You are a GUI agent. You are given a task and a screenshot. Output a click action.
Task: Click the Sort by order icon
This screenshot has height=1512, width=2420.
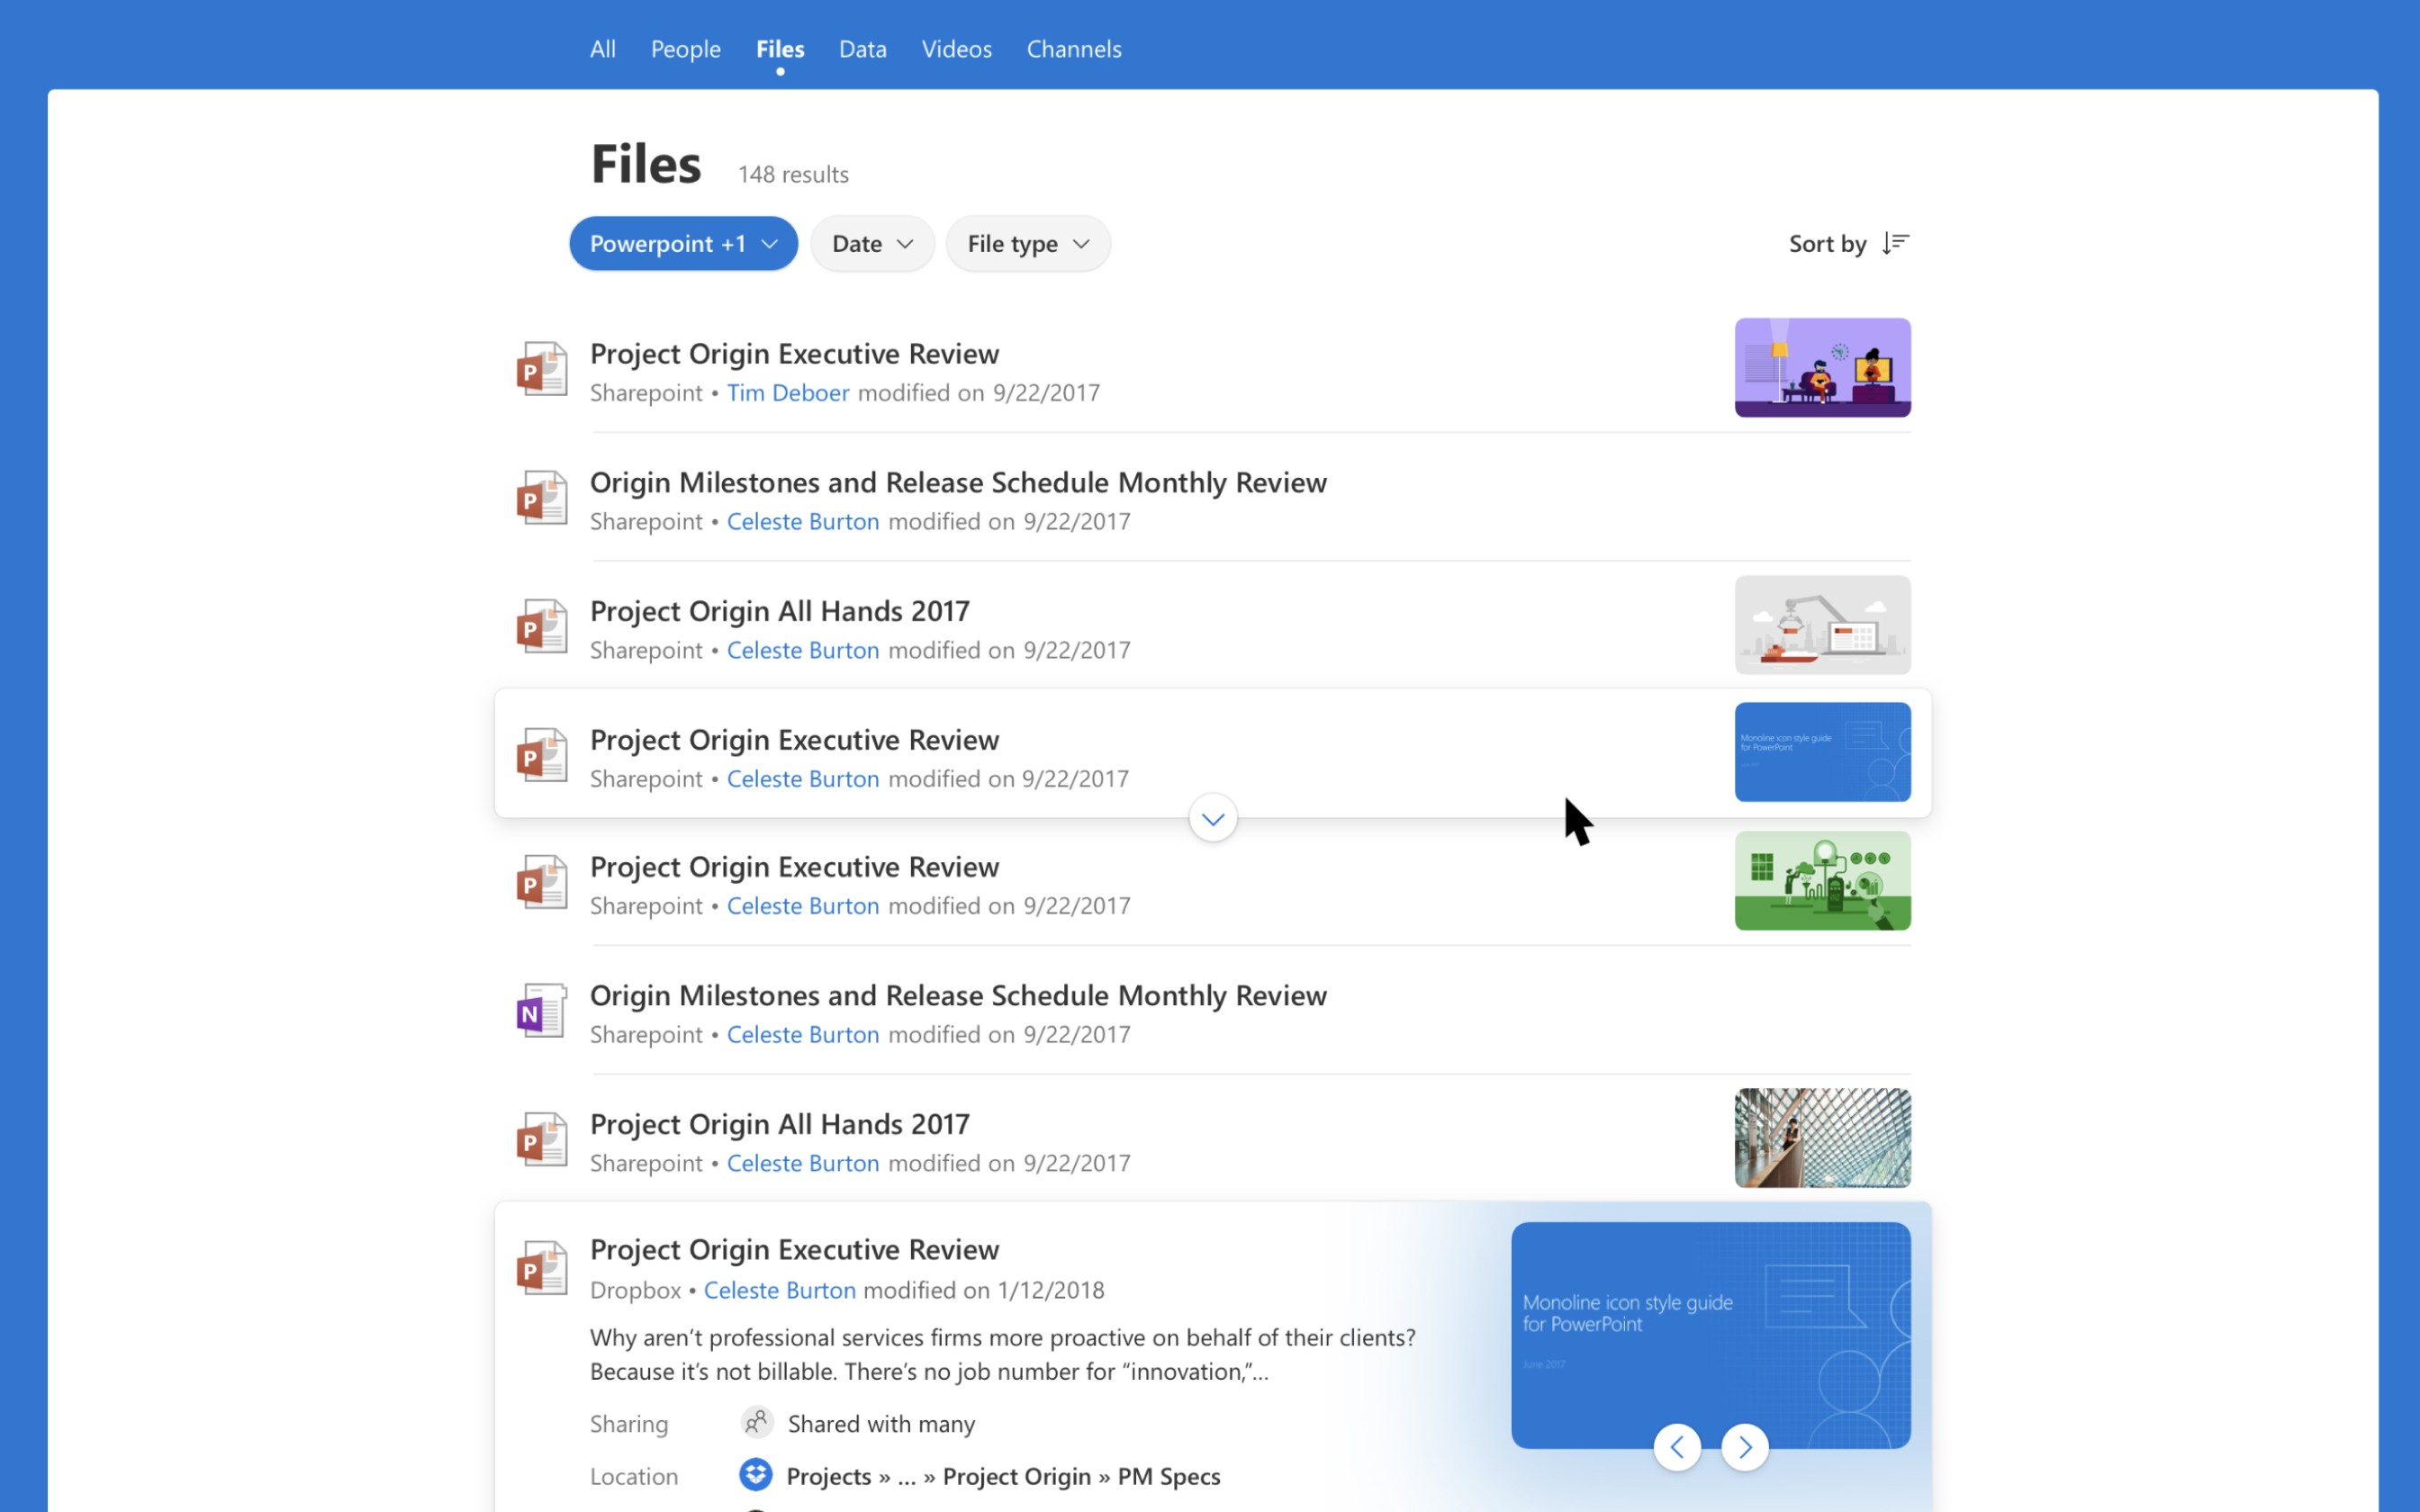[x=1895, y=243]
